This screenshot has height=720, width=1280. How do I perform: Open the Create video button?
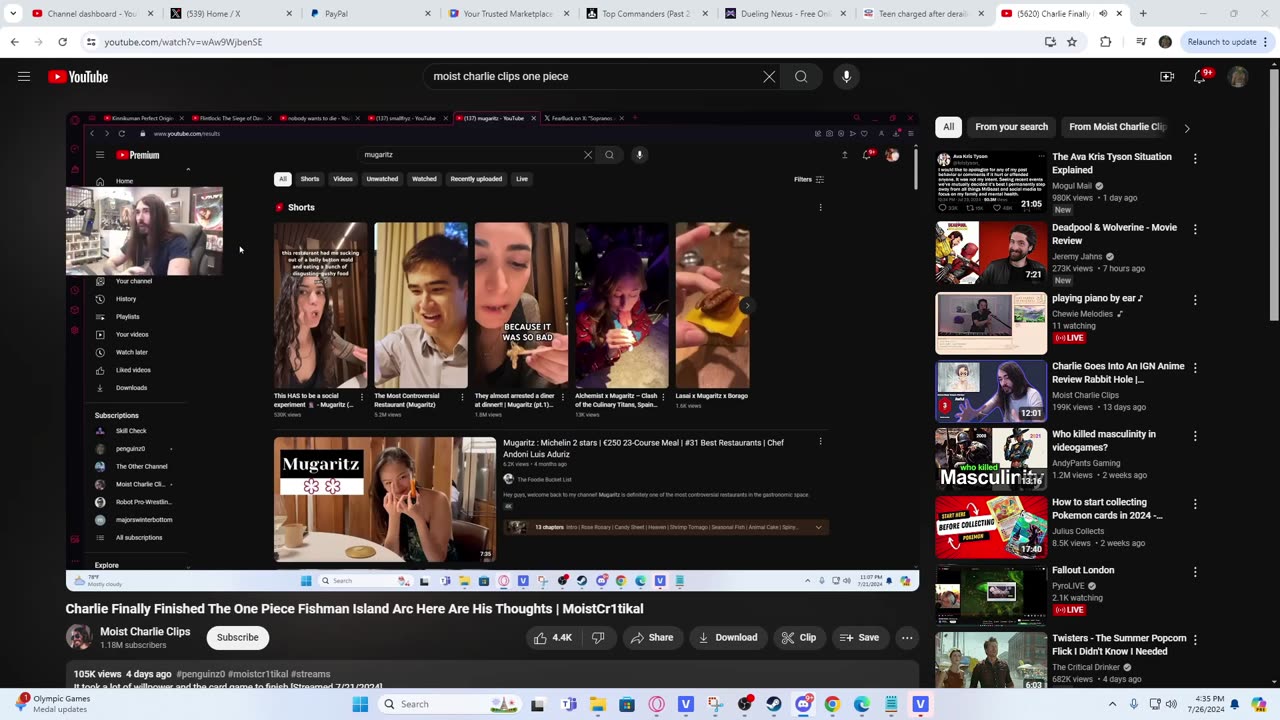click(x=1167, y=77)
